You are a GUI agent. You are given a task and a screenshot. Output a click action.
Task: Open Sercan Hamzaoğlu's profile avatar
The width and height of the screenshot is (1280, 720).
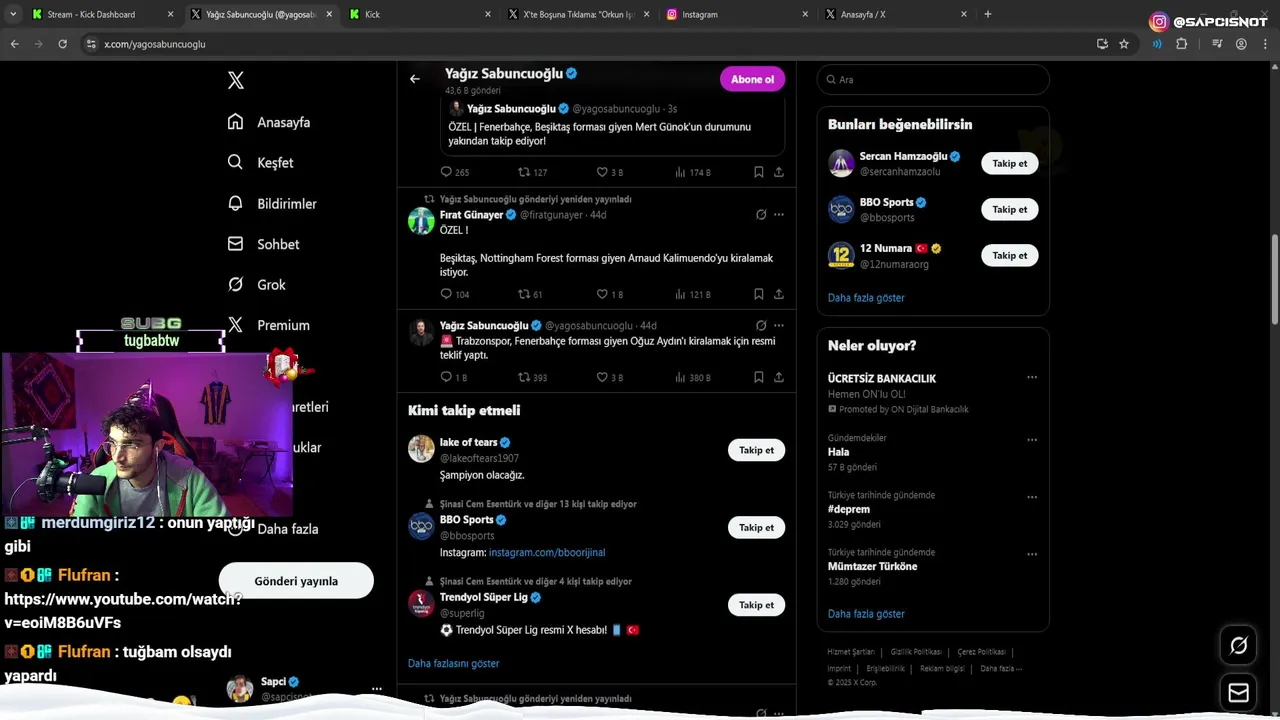pos(841,163)
